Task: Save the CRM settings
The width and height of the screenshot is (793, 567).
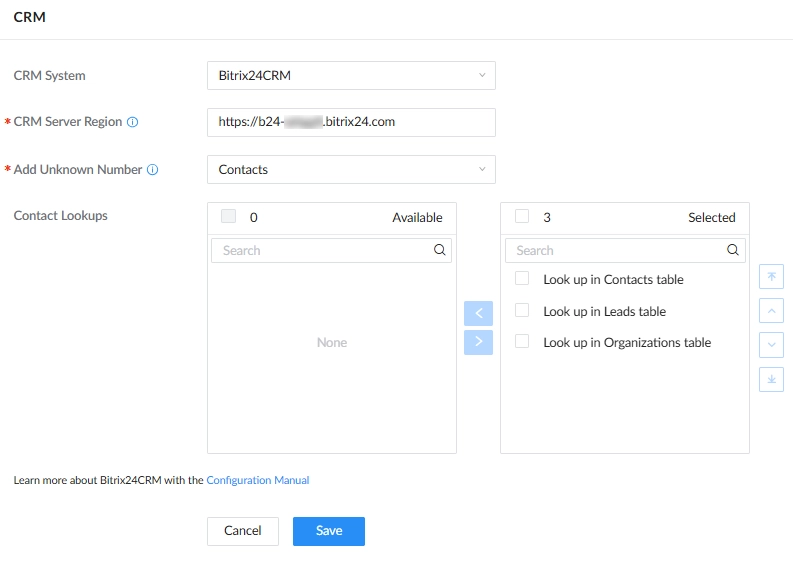Action: pyautogui.click(x=329, y=531)
